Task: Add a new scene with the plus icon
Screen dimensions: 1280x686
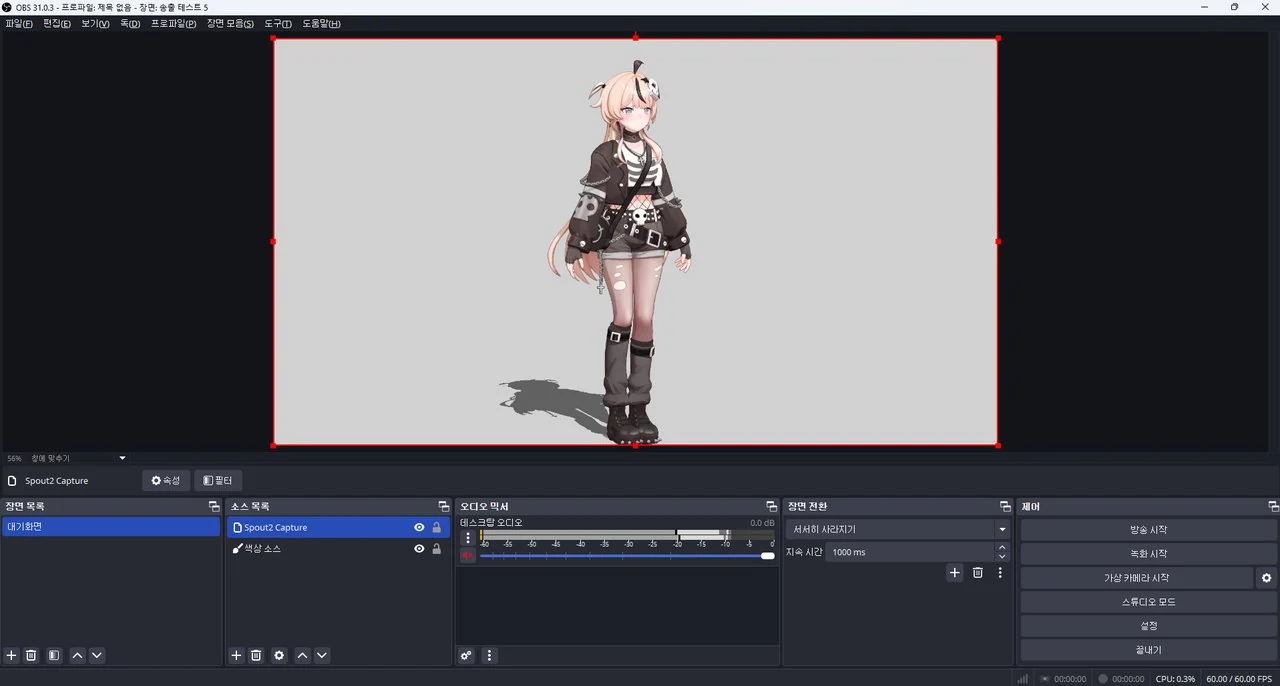Action: click(12, 655)
